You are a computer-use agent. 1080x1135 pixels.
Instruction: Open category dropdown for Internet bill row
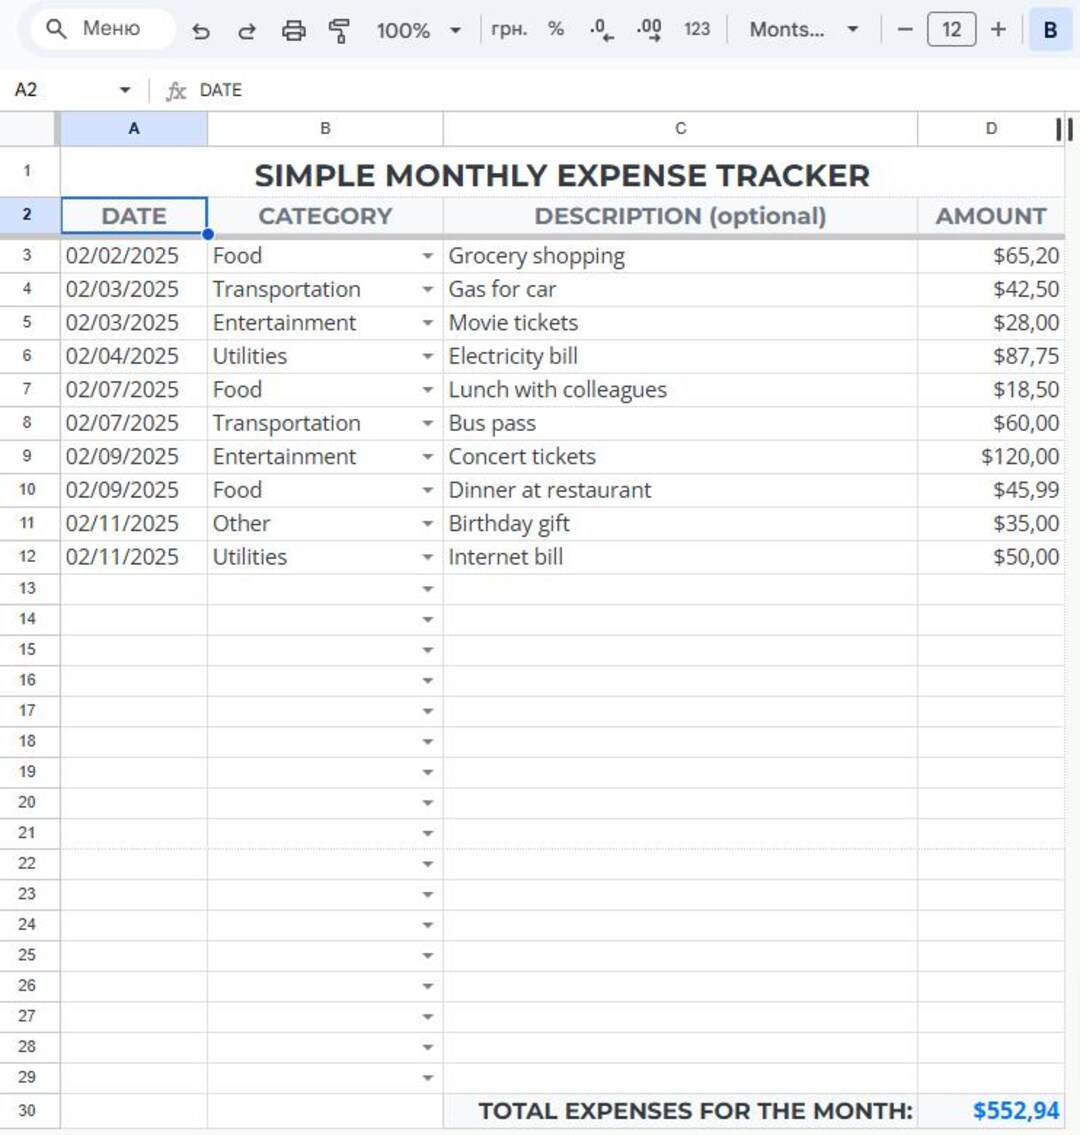click(428, 557)
